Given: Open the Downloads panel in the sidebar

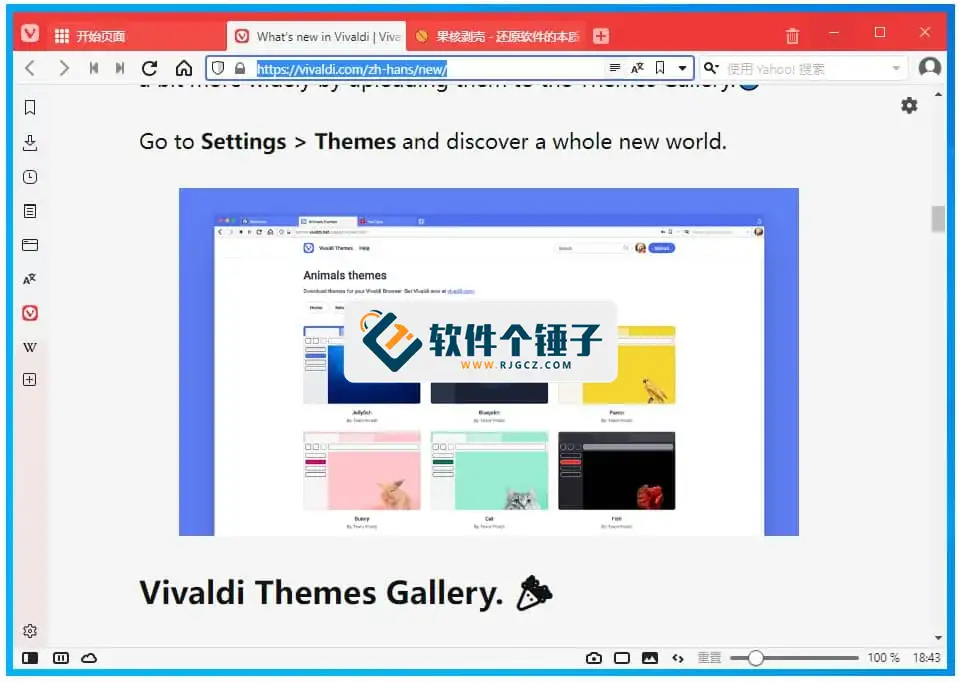Looking at the screenshot, I should (x=29, y=143).
